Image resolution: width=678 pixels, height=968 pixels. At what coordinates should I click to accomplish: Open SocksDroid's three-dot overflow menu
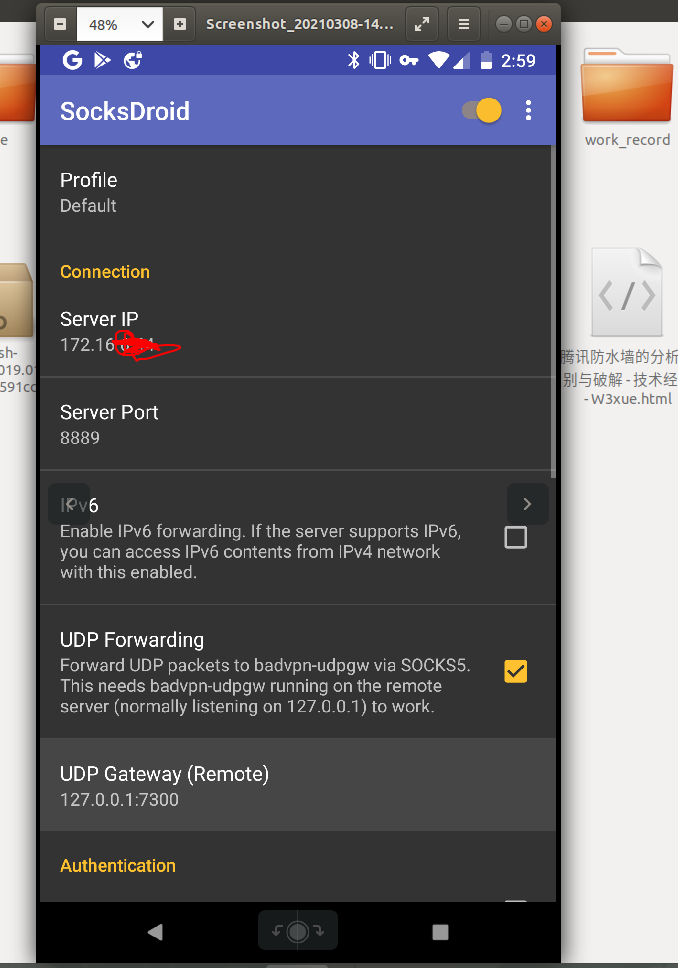pos(528,111)
